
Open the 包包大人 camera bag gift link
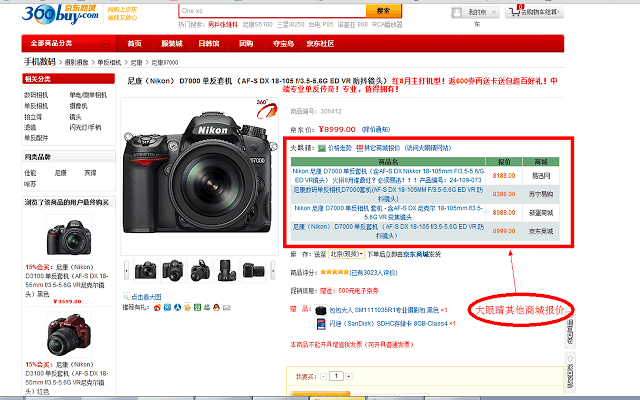384,310
